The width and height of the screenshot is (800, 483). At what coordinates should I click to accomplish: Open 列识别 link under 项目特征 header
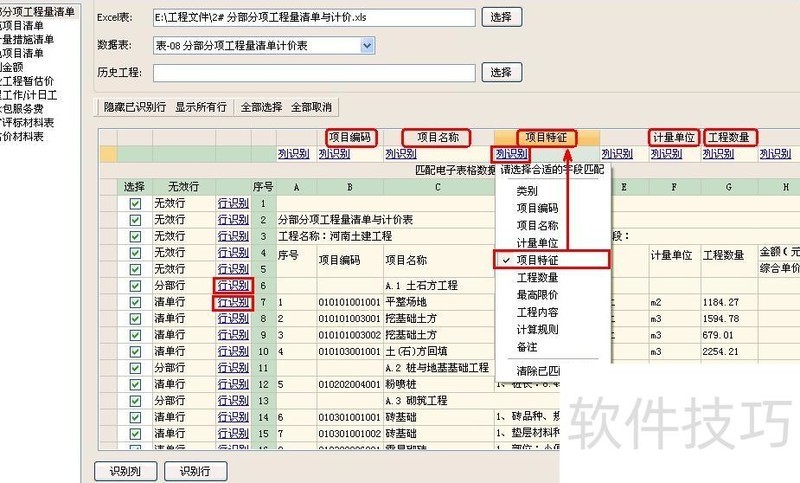[510, 154]
